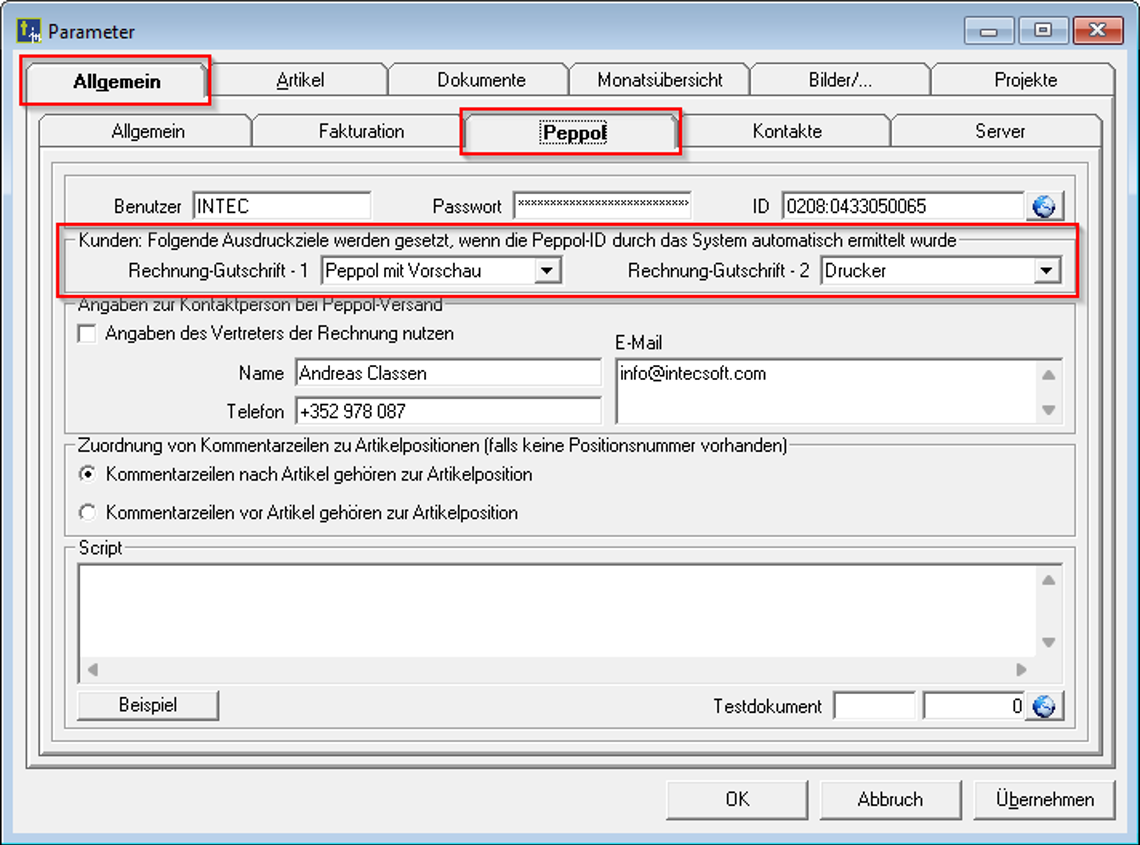Open the Kontakte sub-tab
This screenshot has height=845, width=1140.
click(x=787, y=131)
